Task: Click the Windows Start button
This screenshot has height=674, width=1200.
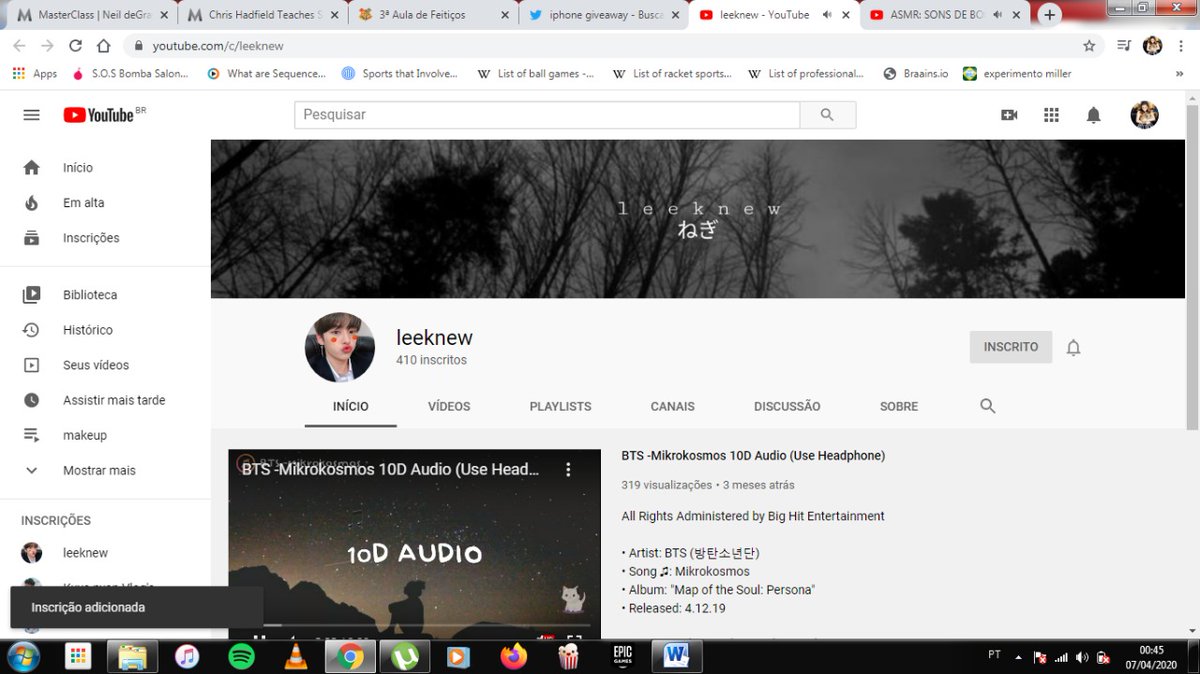Action: pos(21,657)
